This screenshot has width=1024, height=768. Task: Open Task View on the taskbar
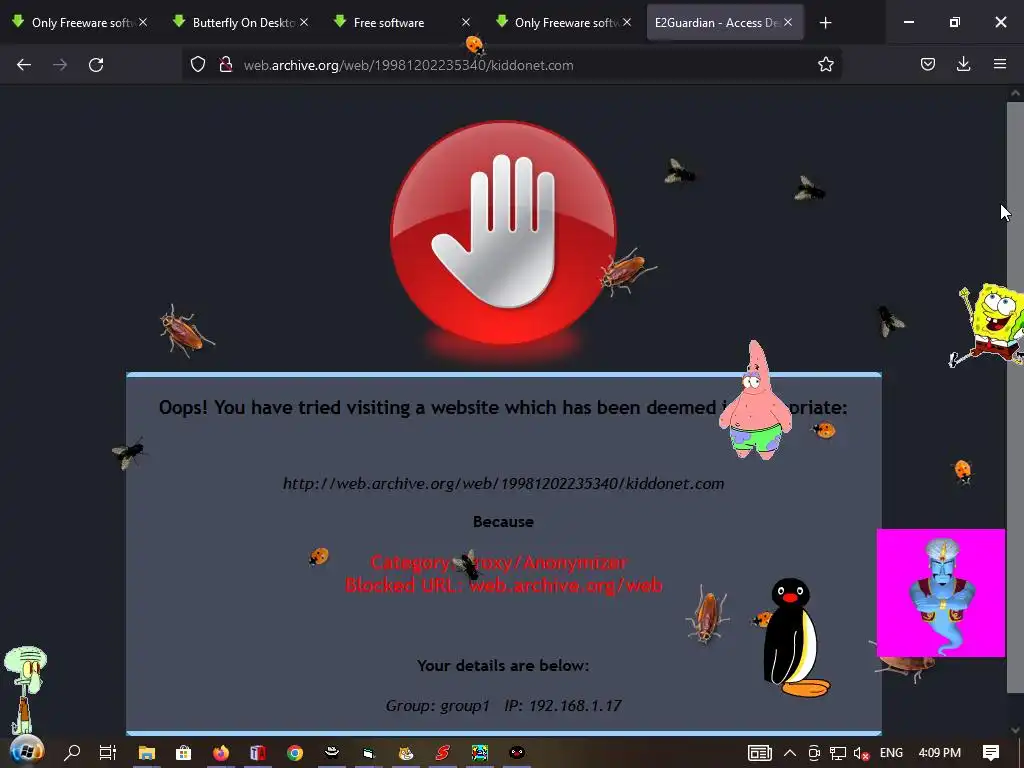tap(108, 752)
